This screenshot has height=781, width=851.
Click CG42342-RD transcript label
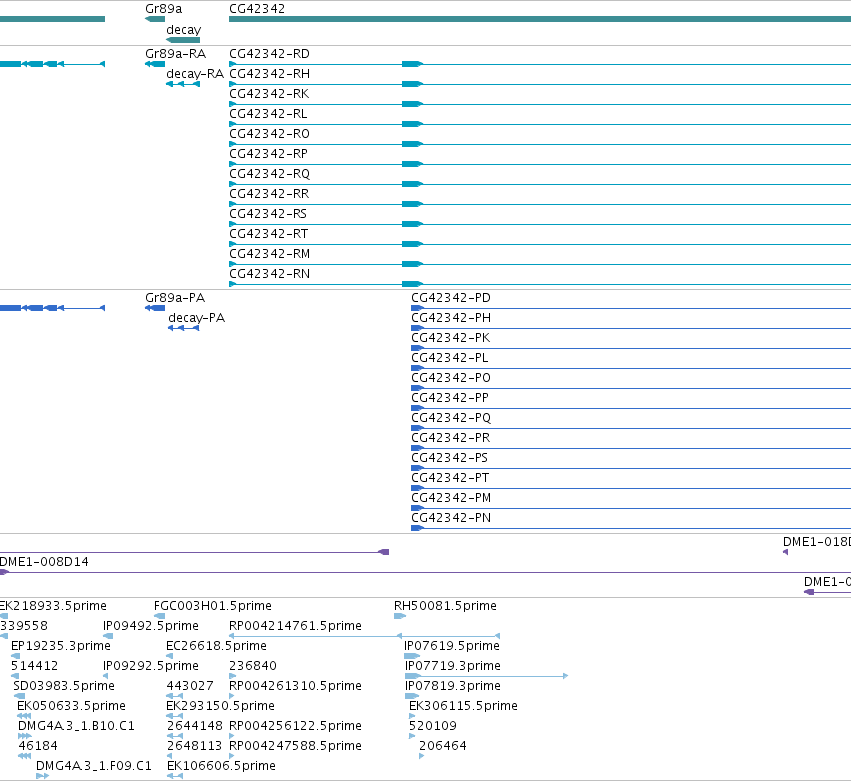tap(269, 54)
